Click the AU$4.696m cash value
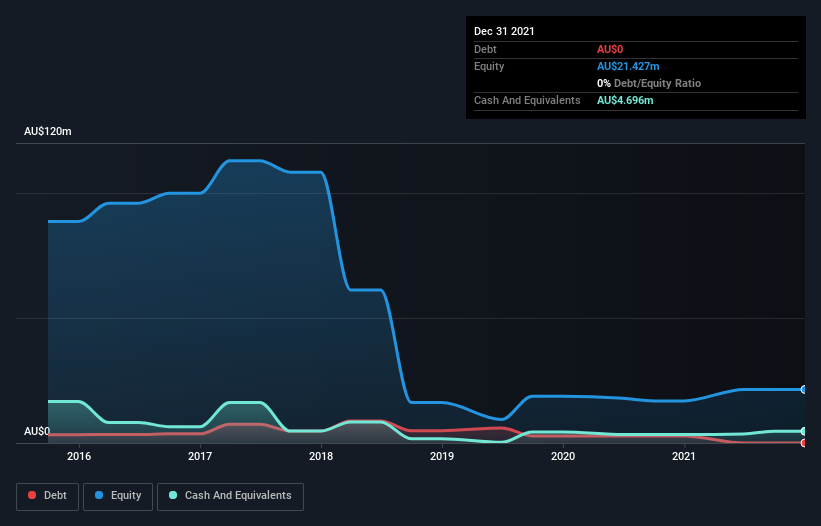The image size is (821, 526). (x=625, y=100)
